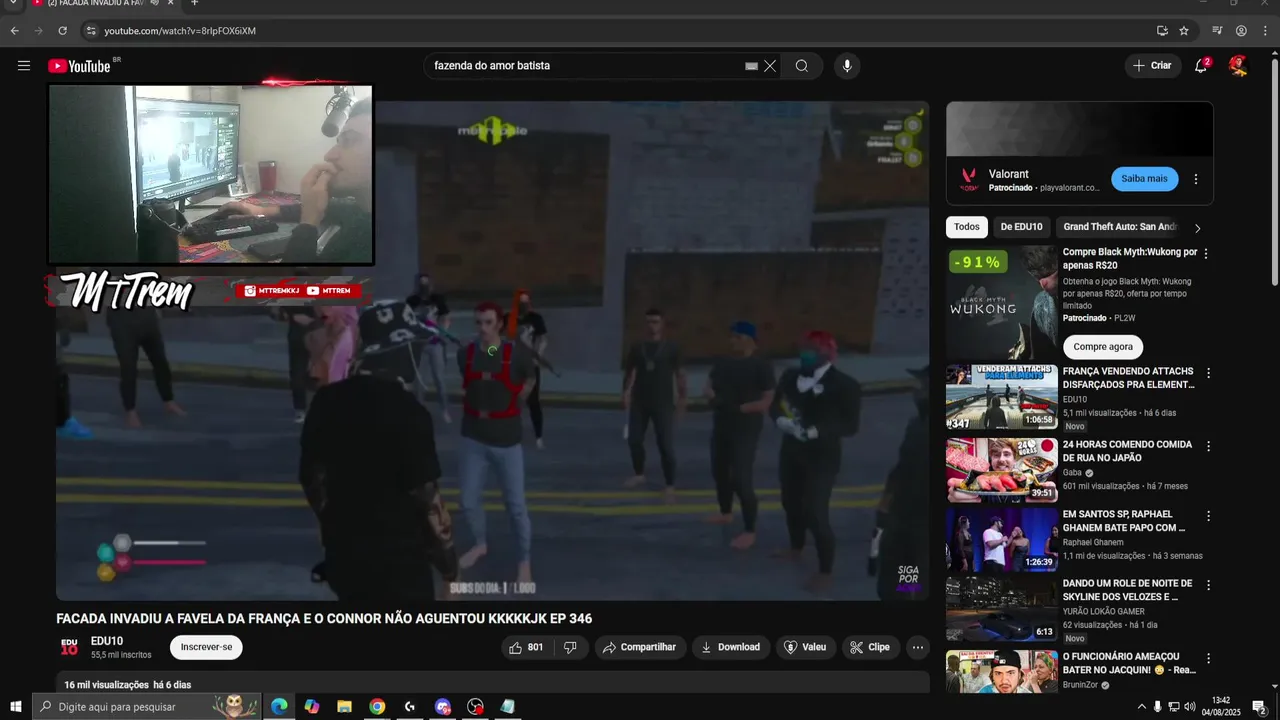Start voice search with the microphone
The image size is (1280, 720).
pyautogui.click(x=847, y=66)
